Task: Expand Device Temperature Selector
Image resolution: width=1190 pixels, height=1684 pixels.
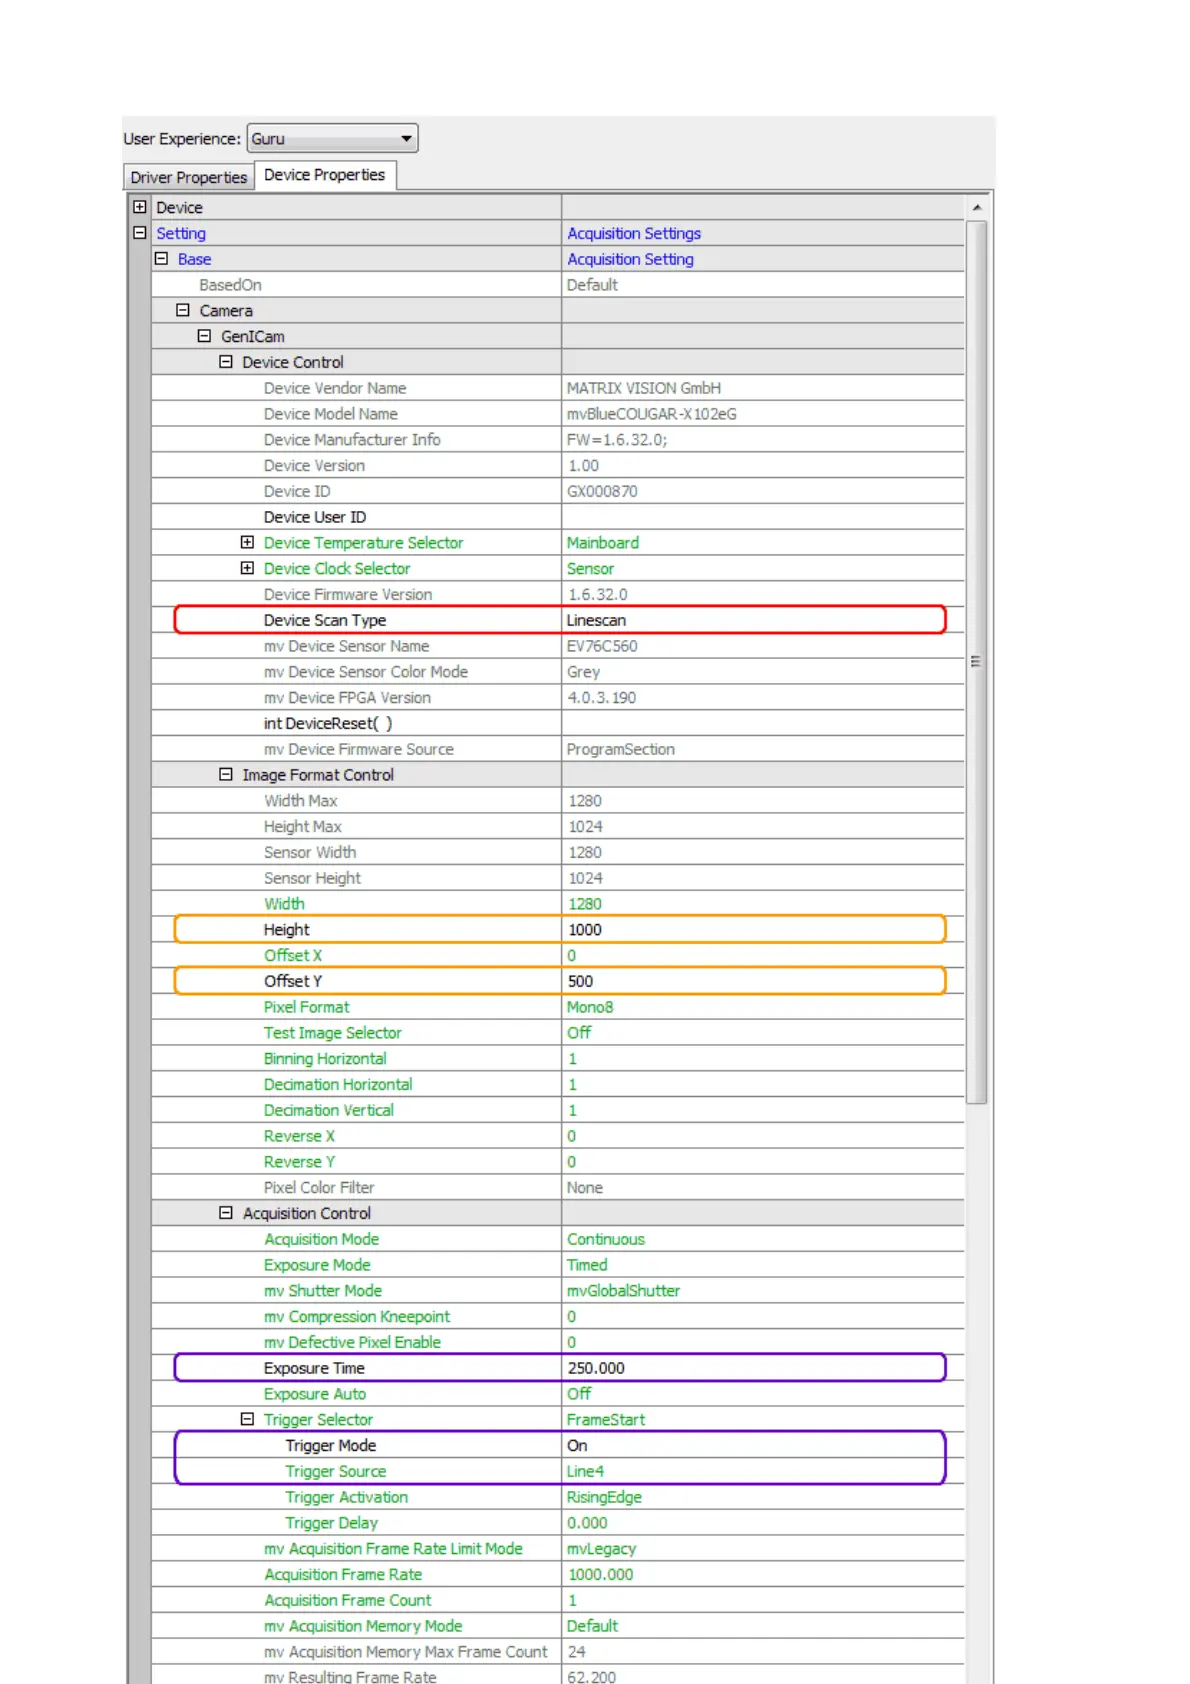Action: pyautogui.click(x=247, y=542)
